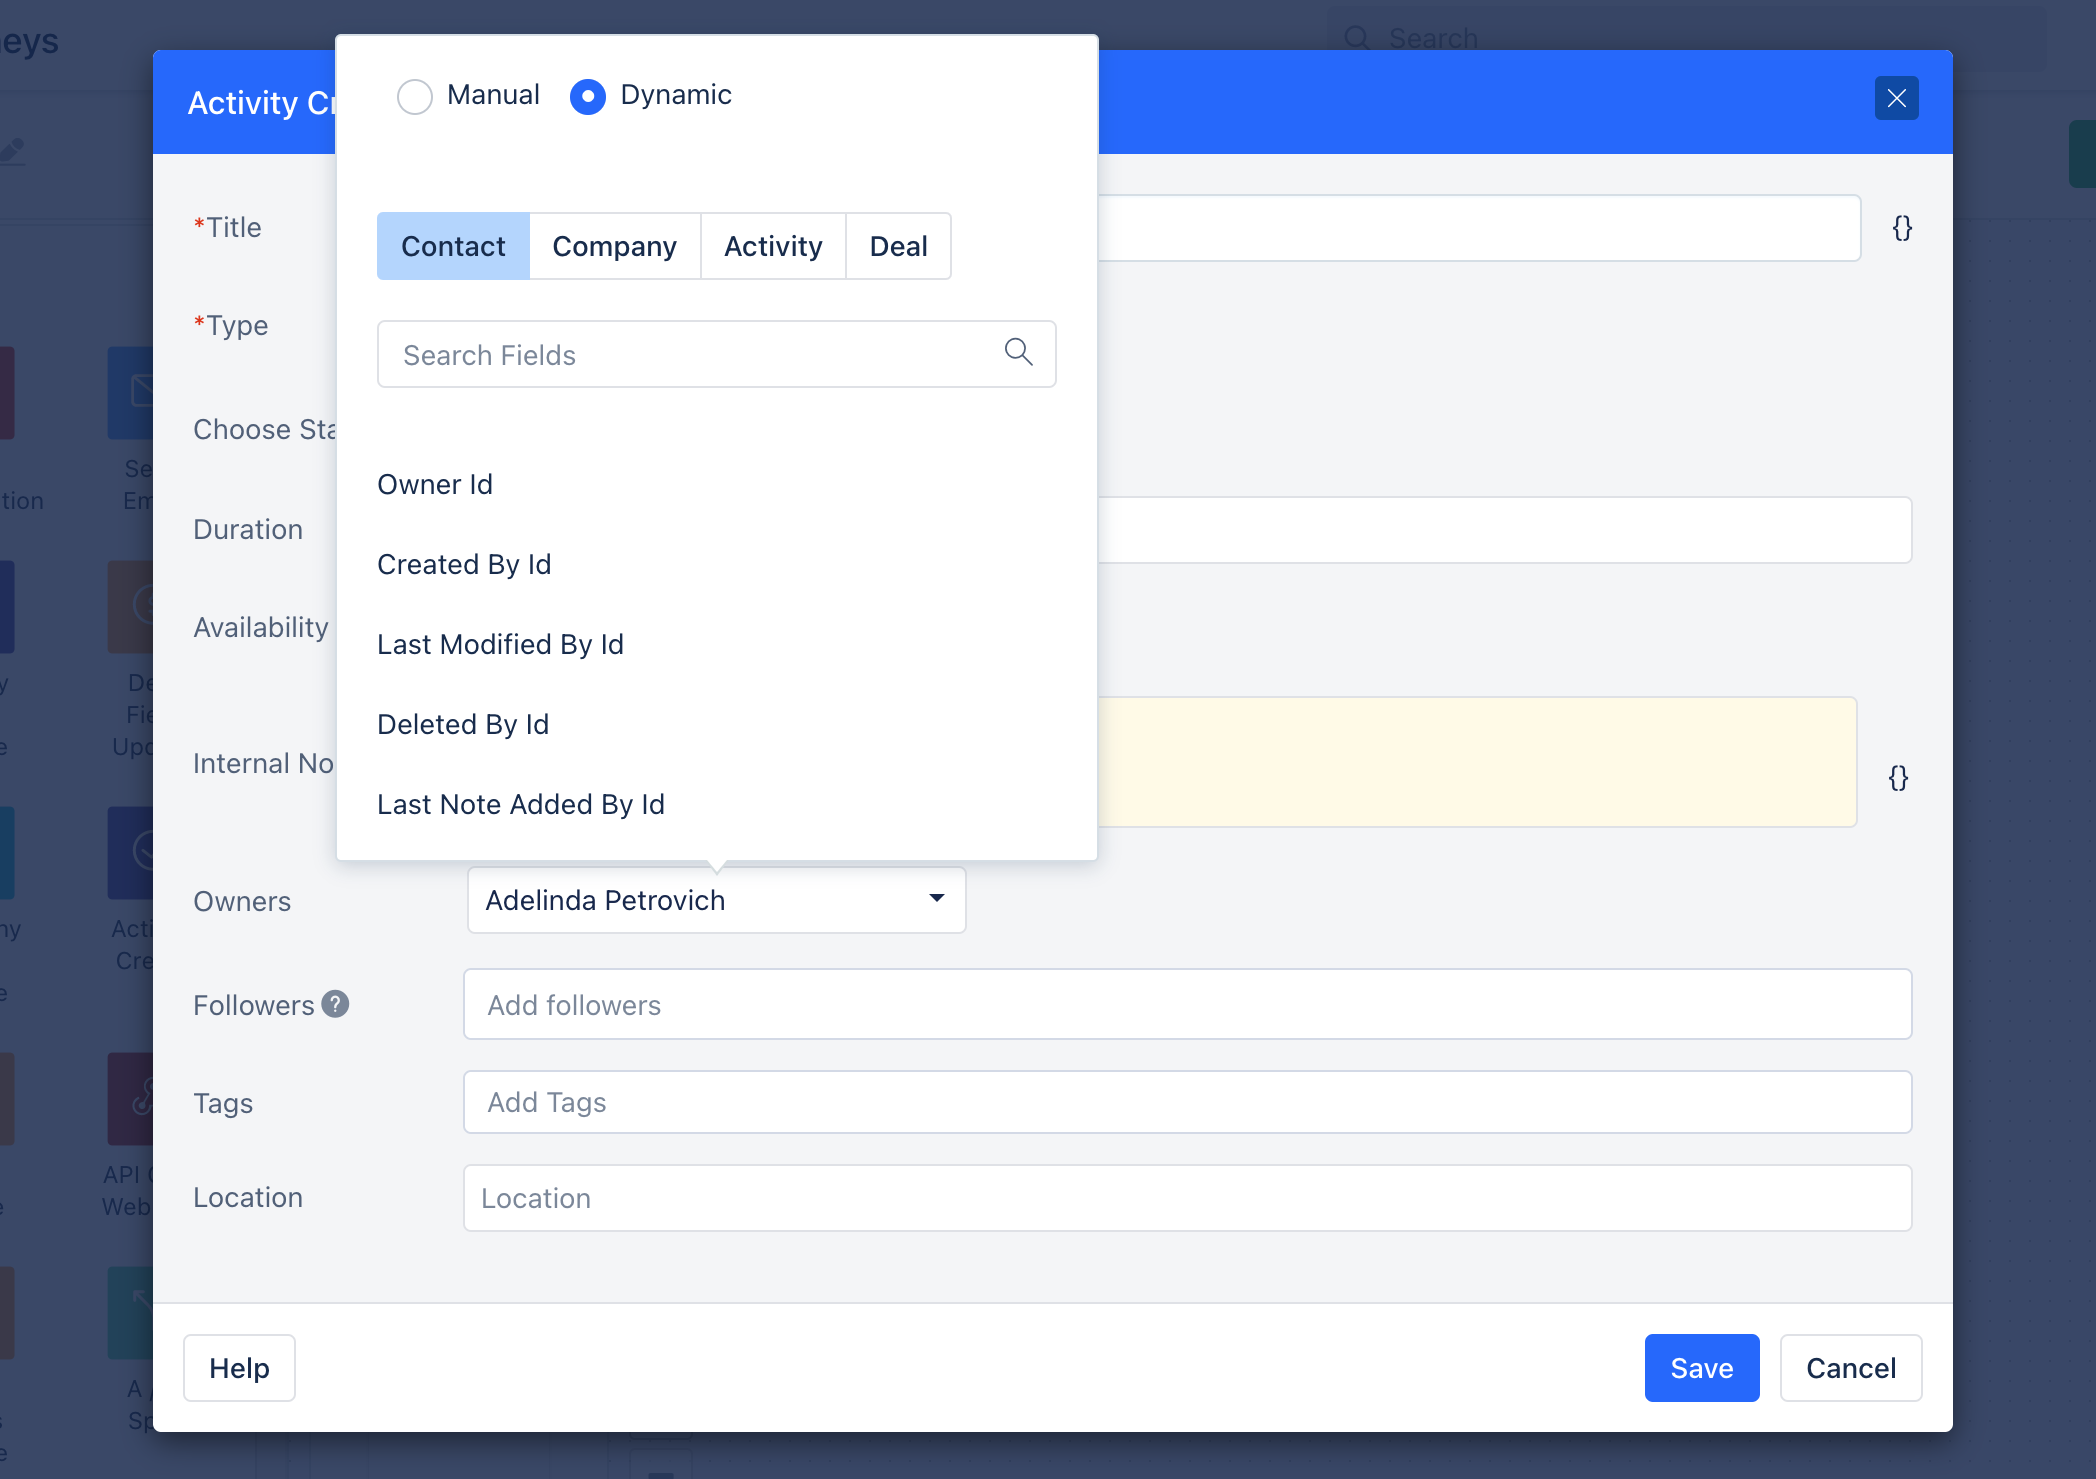Close the Activity dialog with the X button
This screenshot has height=1479, width=2096.
pos(1896,98)
